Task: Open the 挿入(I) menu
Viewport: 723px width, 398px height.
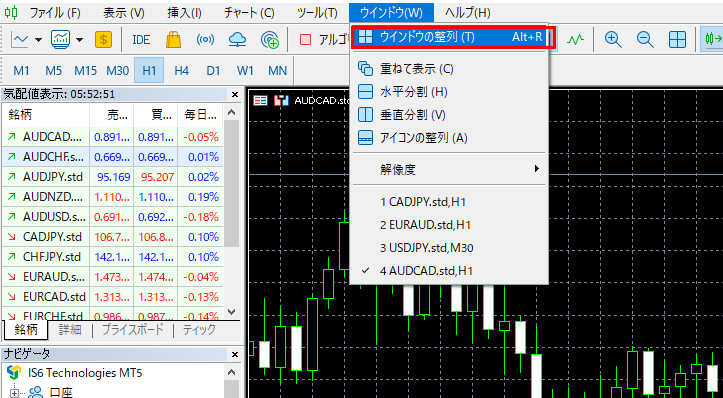Action: (184, 13)
